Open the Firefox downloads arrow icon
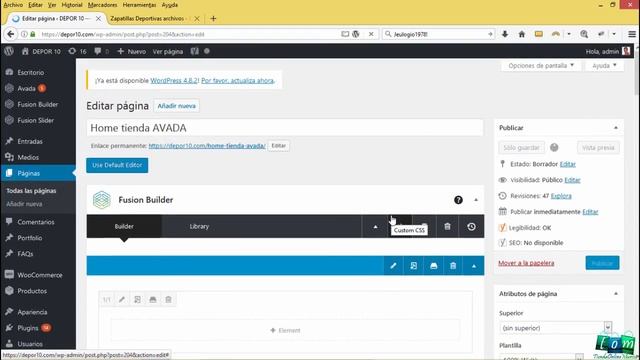 tap(505, 34)
